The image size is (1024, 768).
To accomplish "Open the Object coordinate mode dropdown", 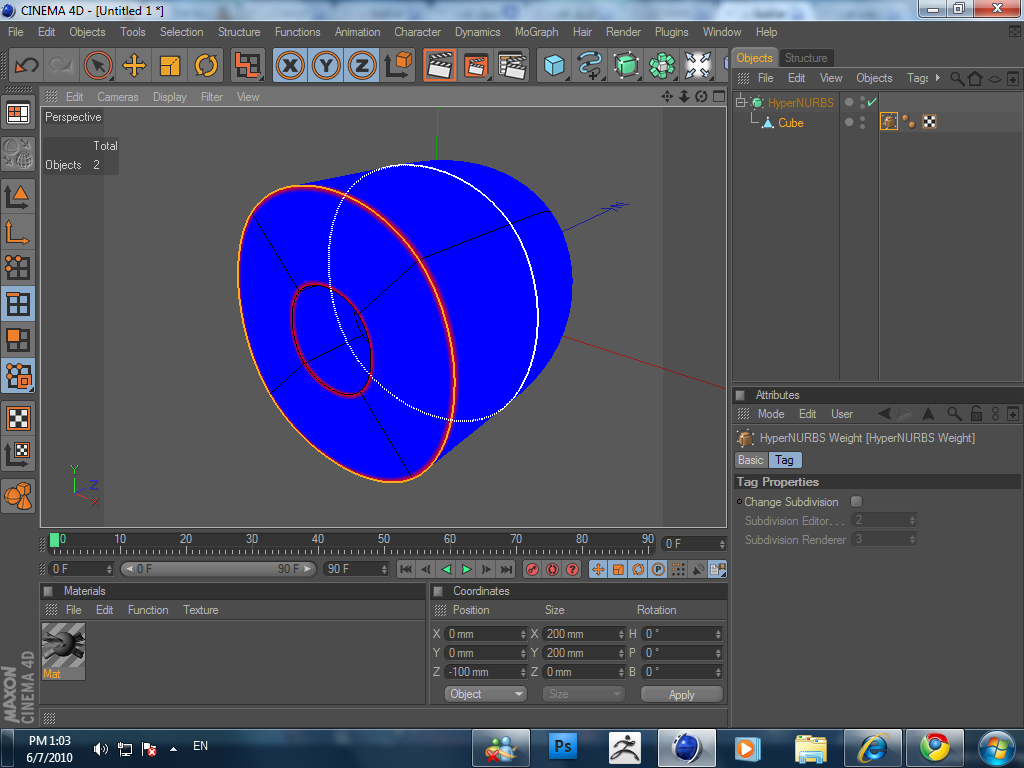I will (485, 694).
